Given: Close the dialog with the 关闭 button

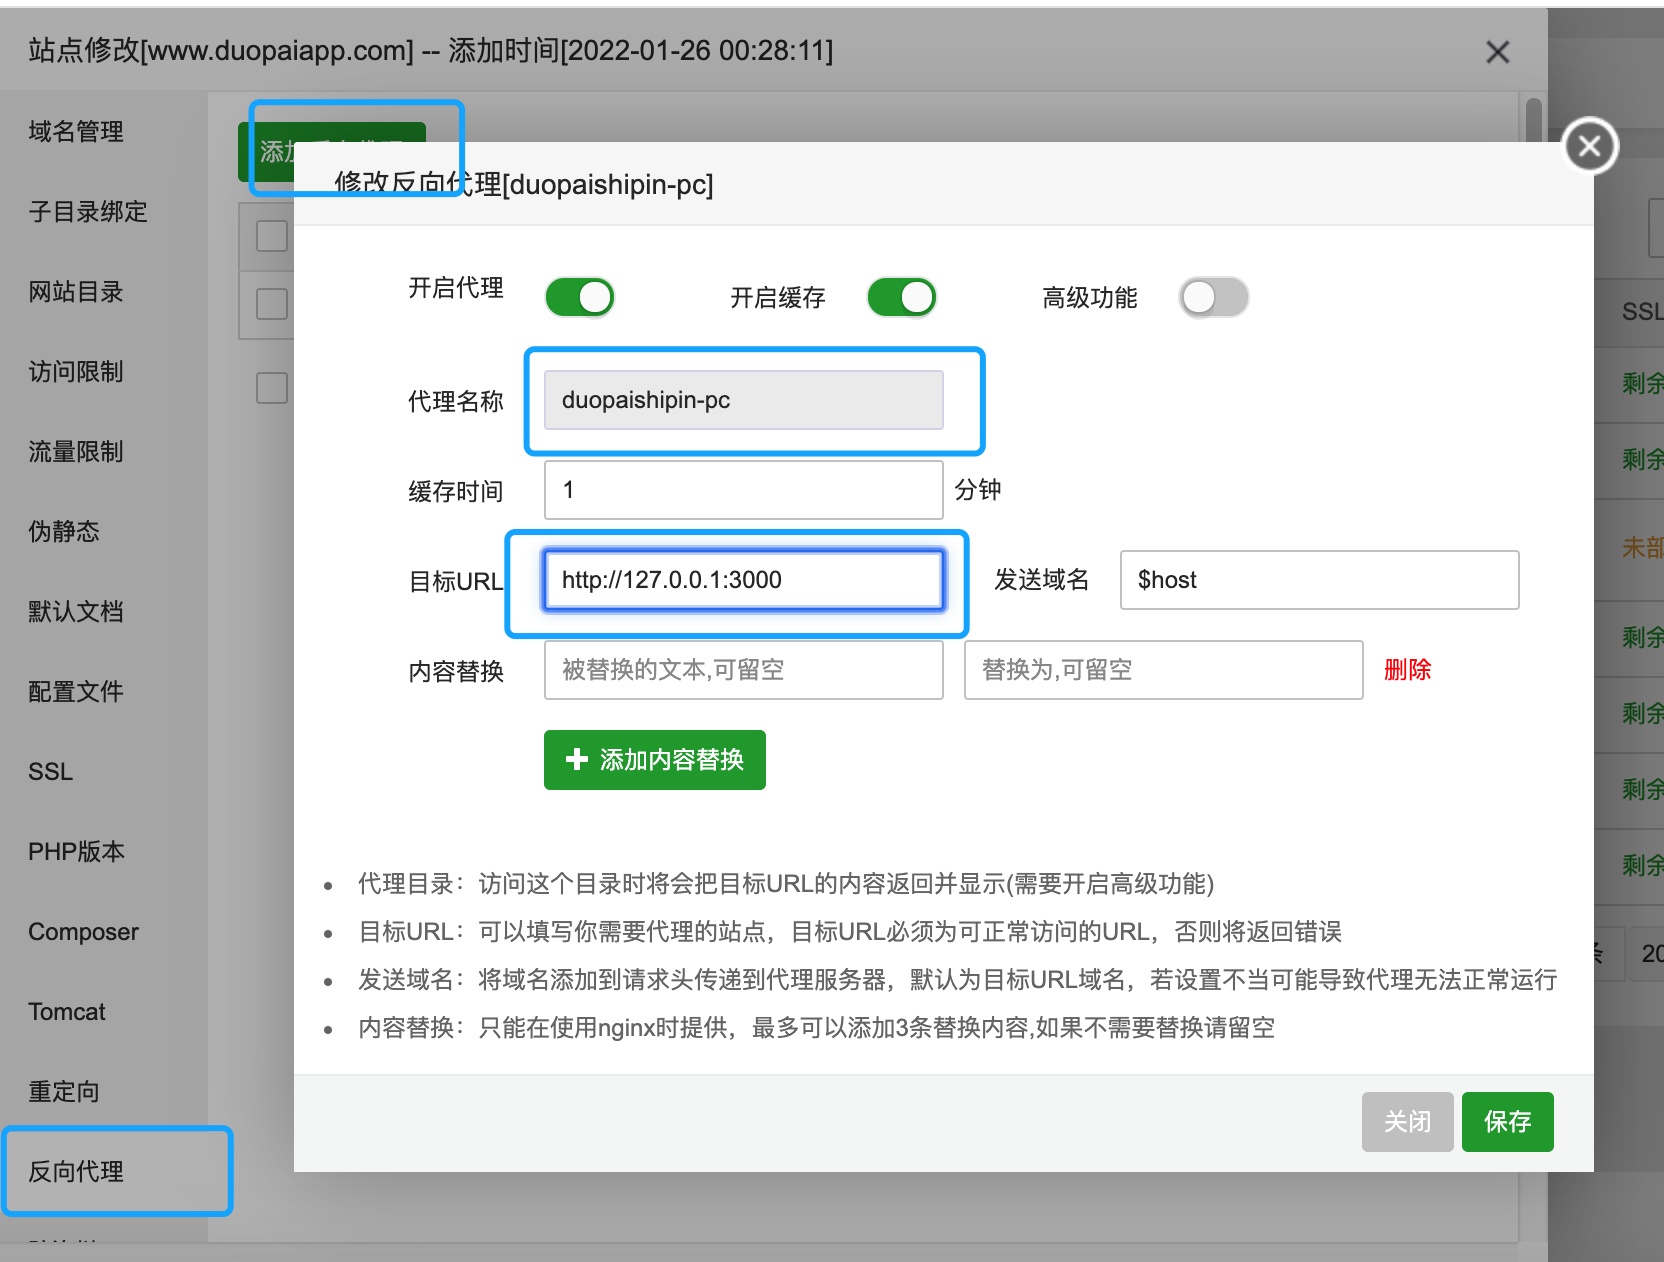Looking at the screenshot, I should click(x=1407, y=1121).
